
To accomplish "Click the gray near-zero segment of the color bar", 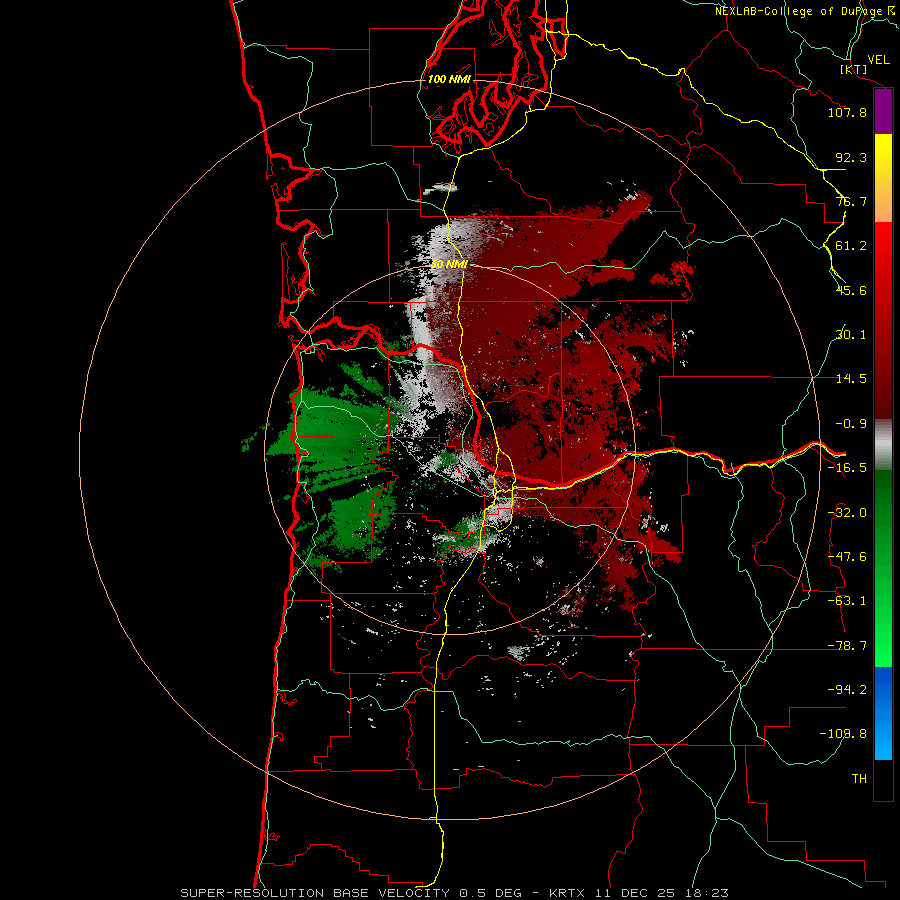I will pos(883,445).
